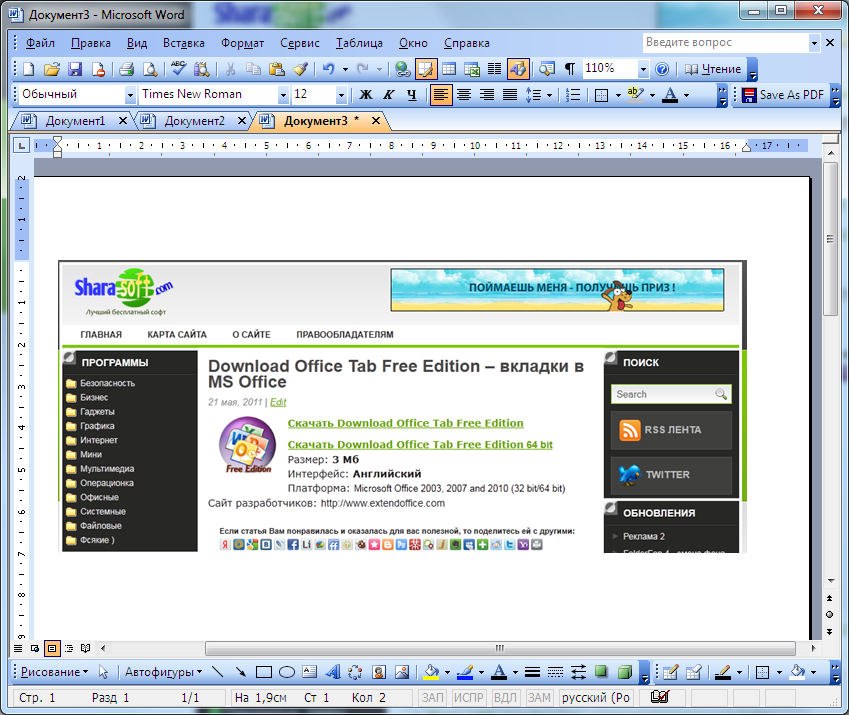Screen dimensions: 849x715
Task: Click the horizontal scrollbar thumb
Action: click(x=500, y=648)
